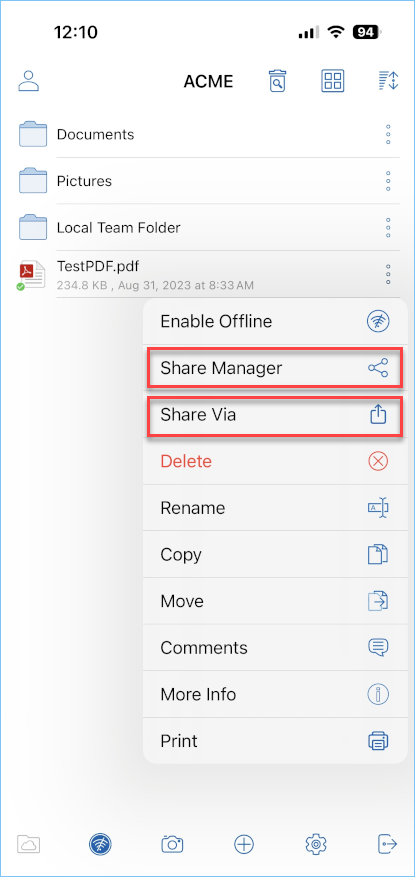Open the user profile icon
Viewport: 415px width, 877px height.
tap(29, 81)
